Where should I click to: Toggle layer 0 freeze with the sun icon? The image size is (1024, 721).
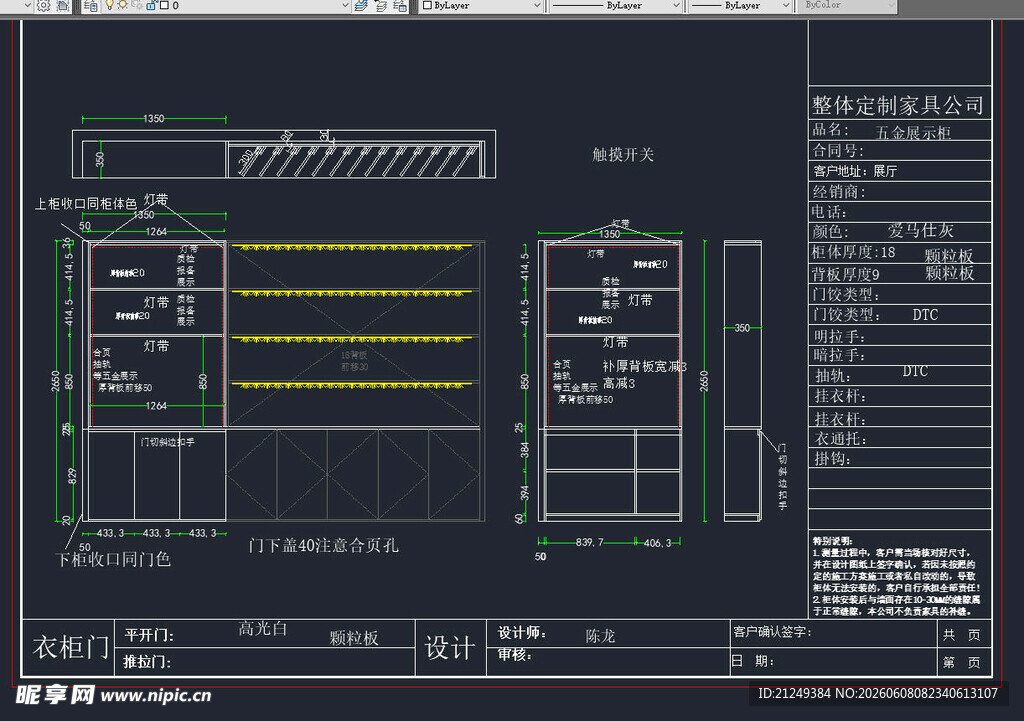pos(122,5)
